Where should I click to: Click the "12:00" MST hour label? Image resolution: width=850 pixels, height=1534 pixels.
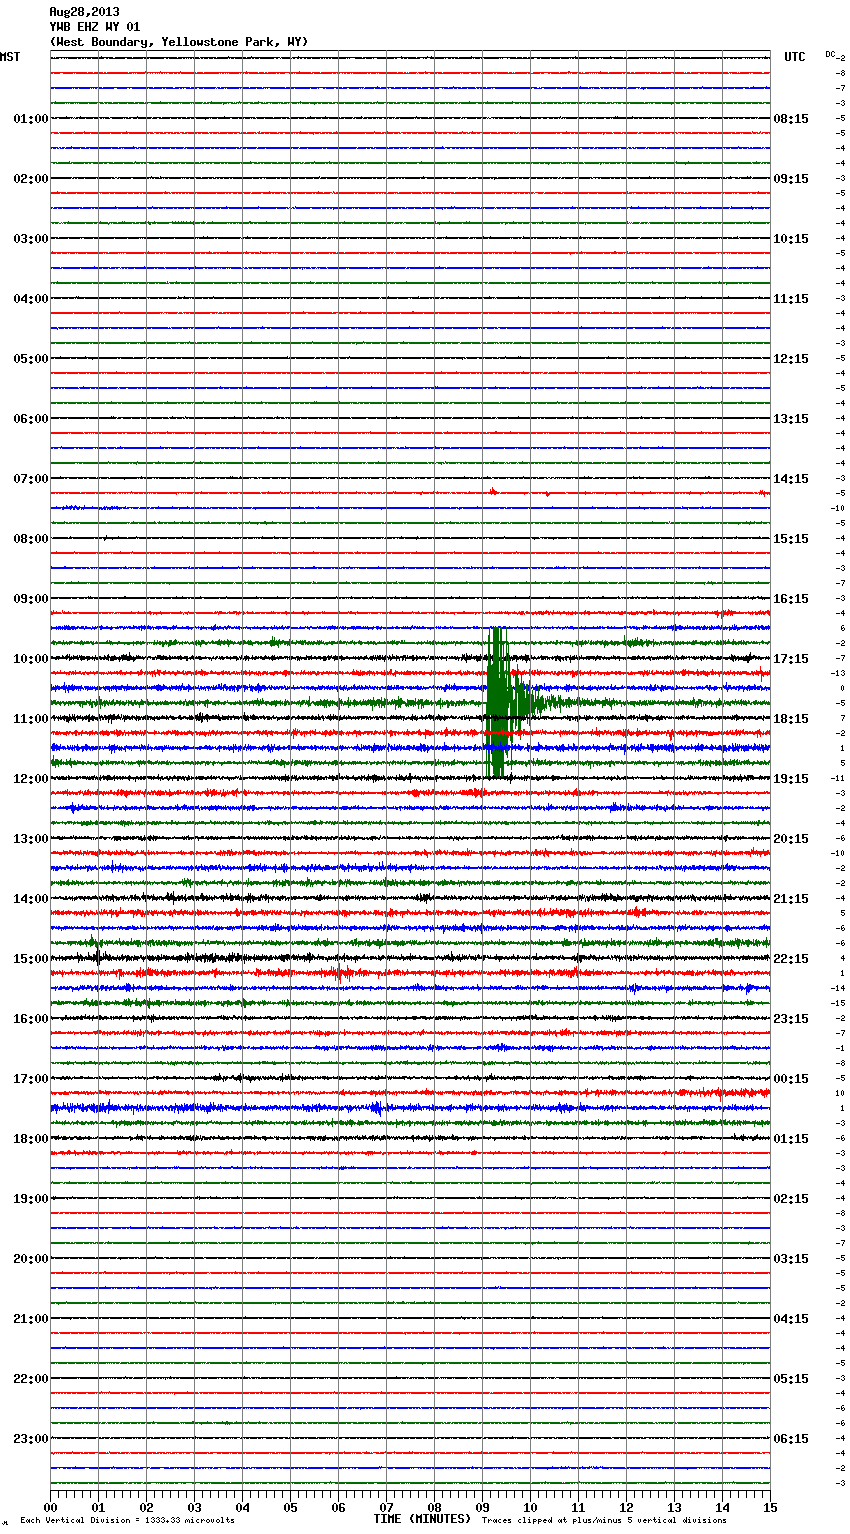[31, 779]
